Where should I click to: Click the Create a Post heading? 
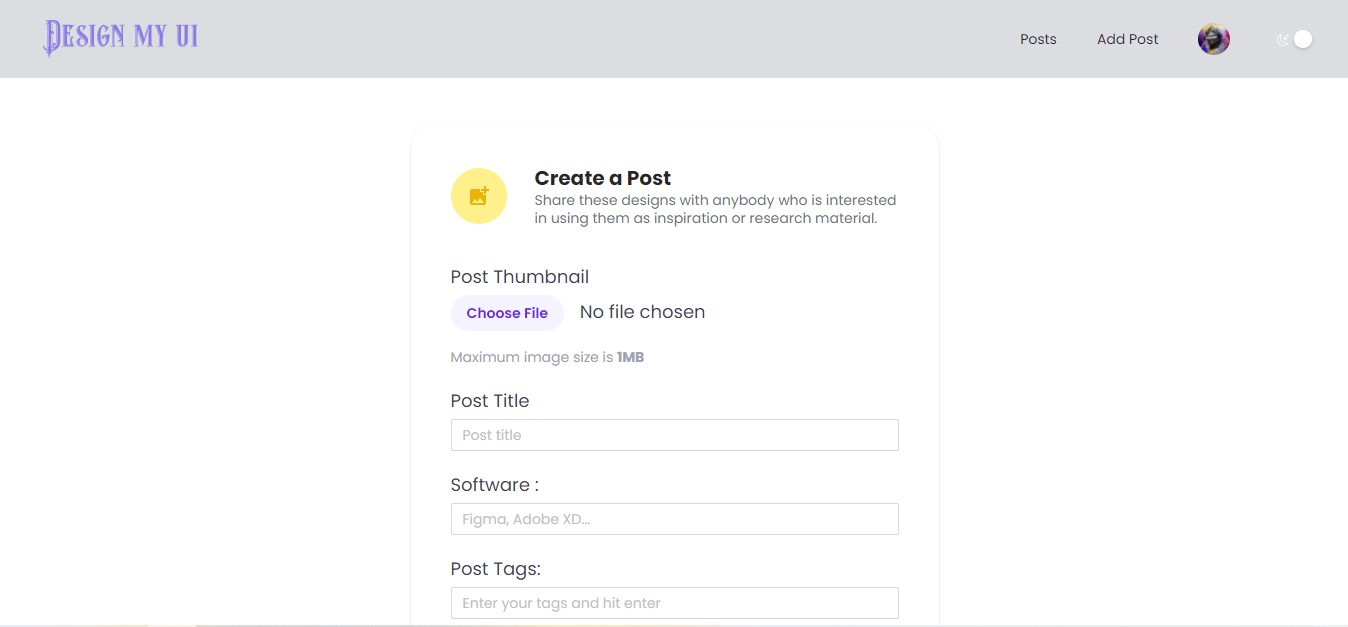(x=602, y=178)
